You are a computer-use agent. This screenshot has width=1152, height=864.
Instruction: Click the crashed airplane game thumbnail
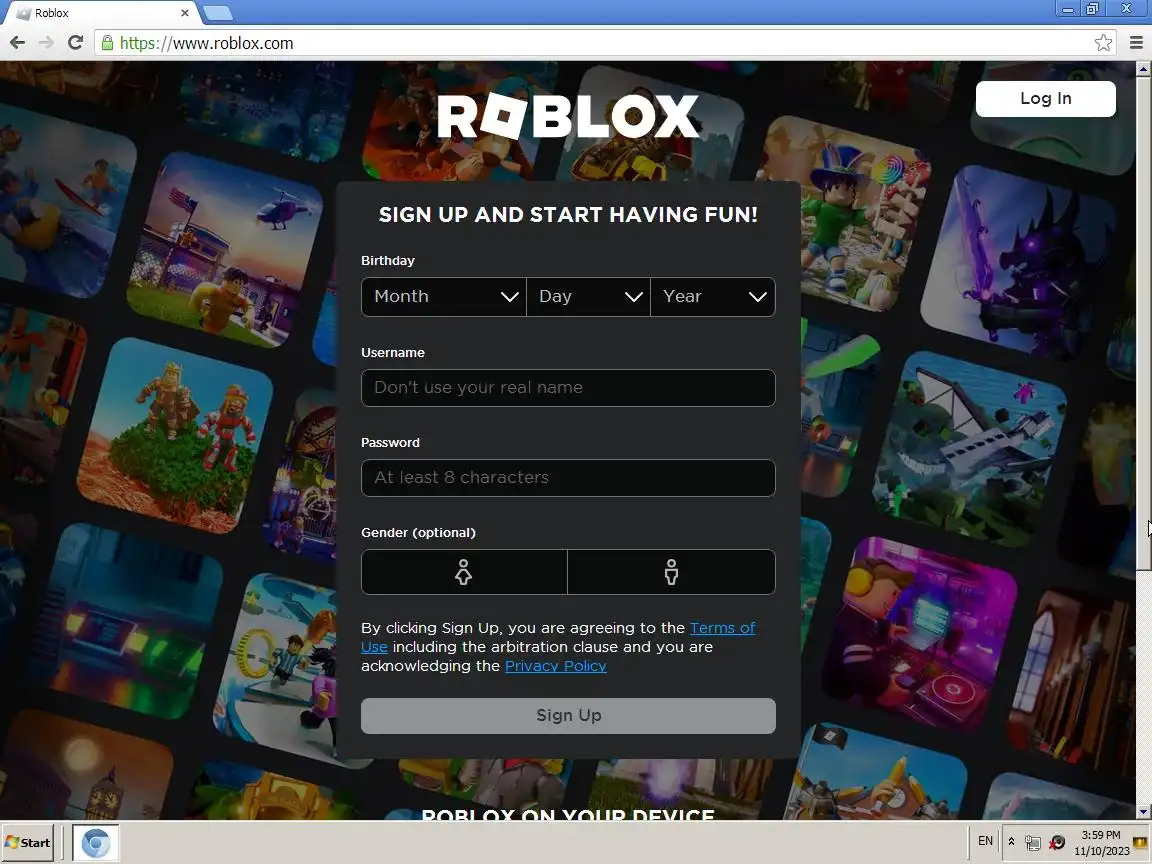[x=970, y=448]
